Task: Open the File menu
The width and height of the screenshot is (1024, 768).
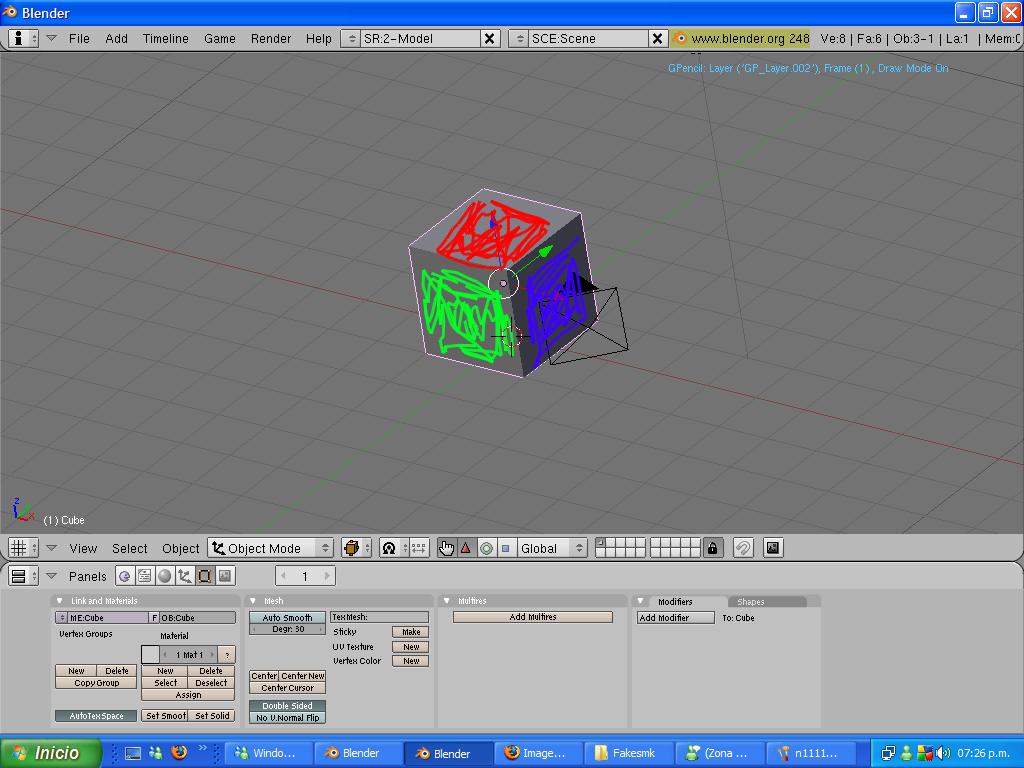Action: [x=79, y=39]
